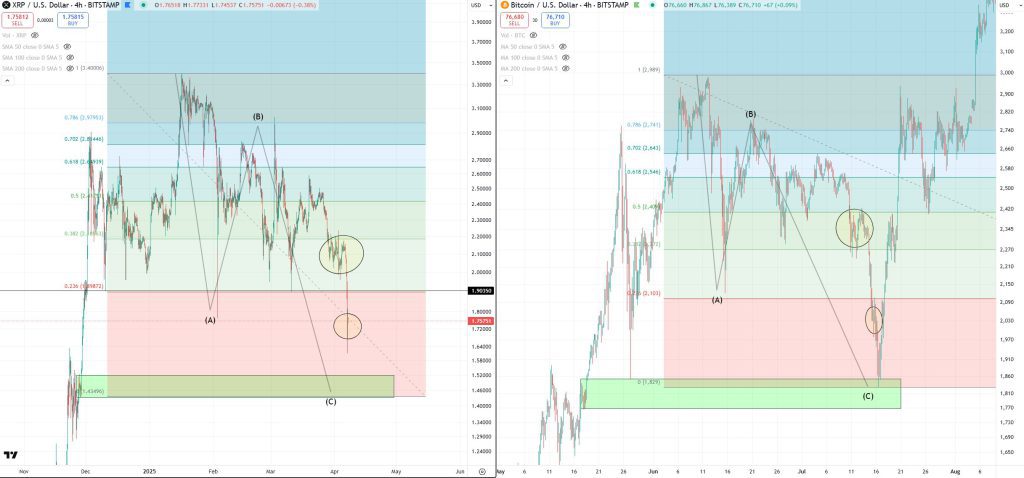Click the green flag icon beside Bitcoin title
1024x478 pixels.
[x=634, y=5]
